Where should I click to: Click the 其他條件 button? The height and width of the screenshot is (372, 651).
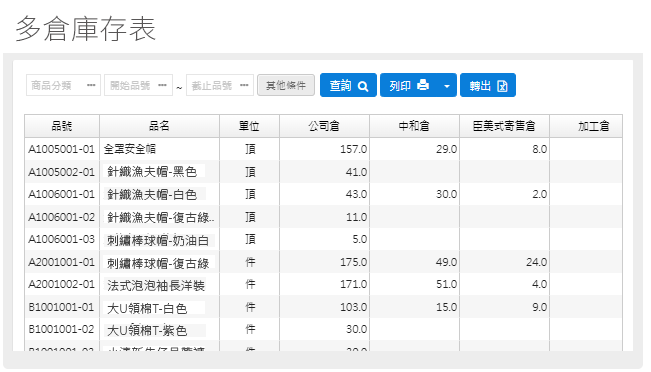pos(286,85)
